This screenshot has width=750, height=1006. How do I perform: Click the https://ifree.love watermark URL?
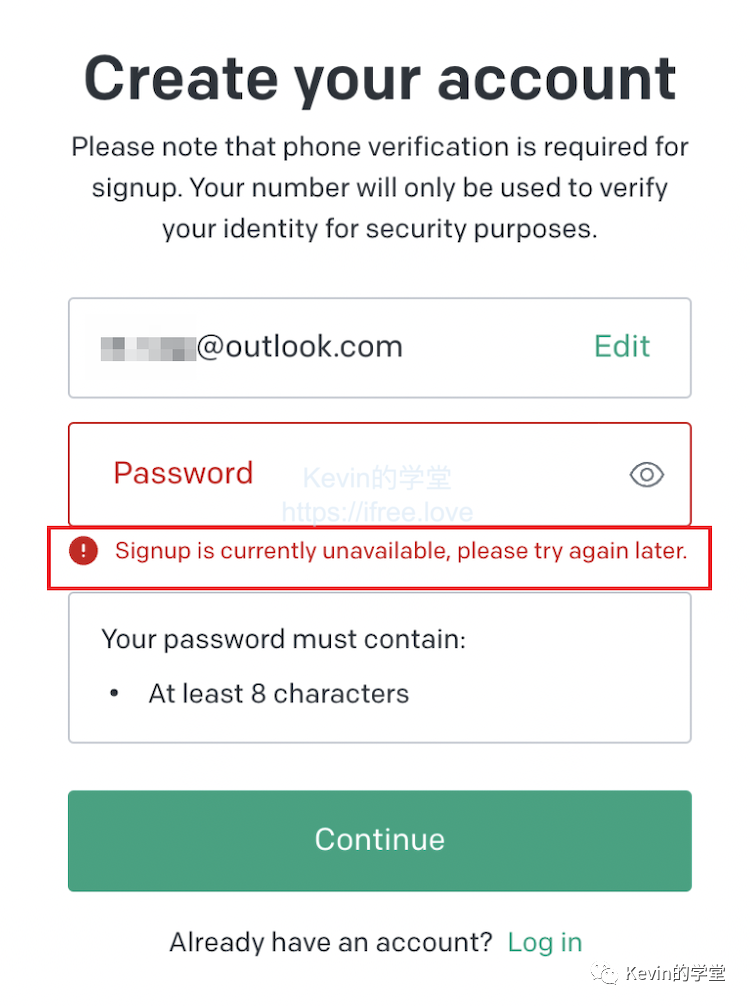click(377, 513)
